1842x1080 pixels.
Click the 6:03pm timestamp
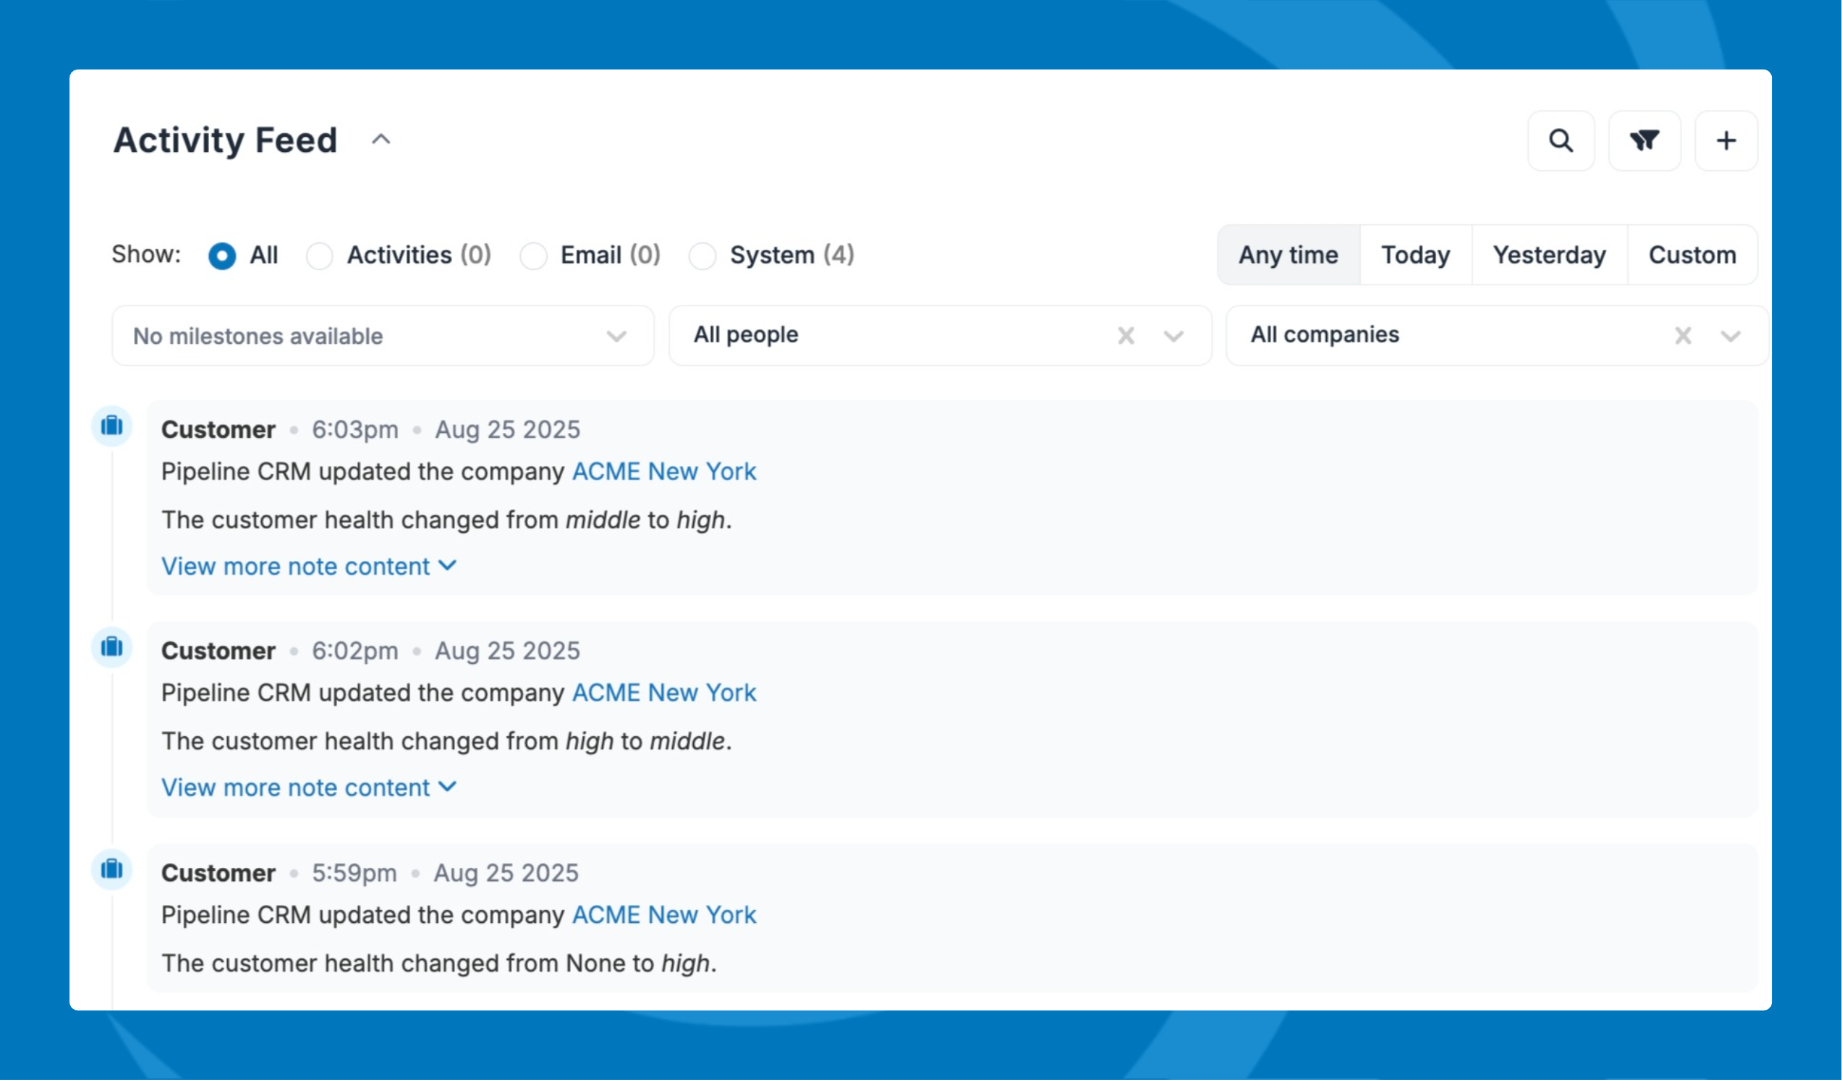click(355, 430)
